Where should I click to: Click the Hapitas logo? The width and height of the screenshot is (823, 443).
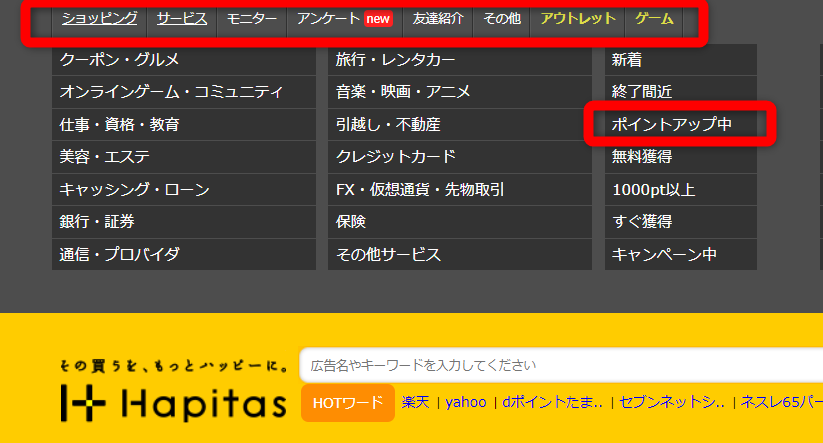[x=173, y=403]
